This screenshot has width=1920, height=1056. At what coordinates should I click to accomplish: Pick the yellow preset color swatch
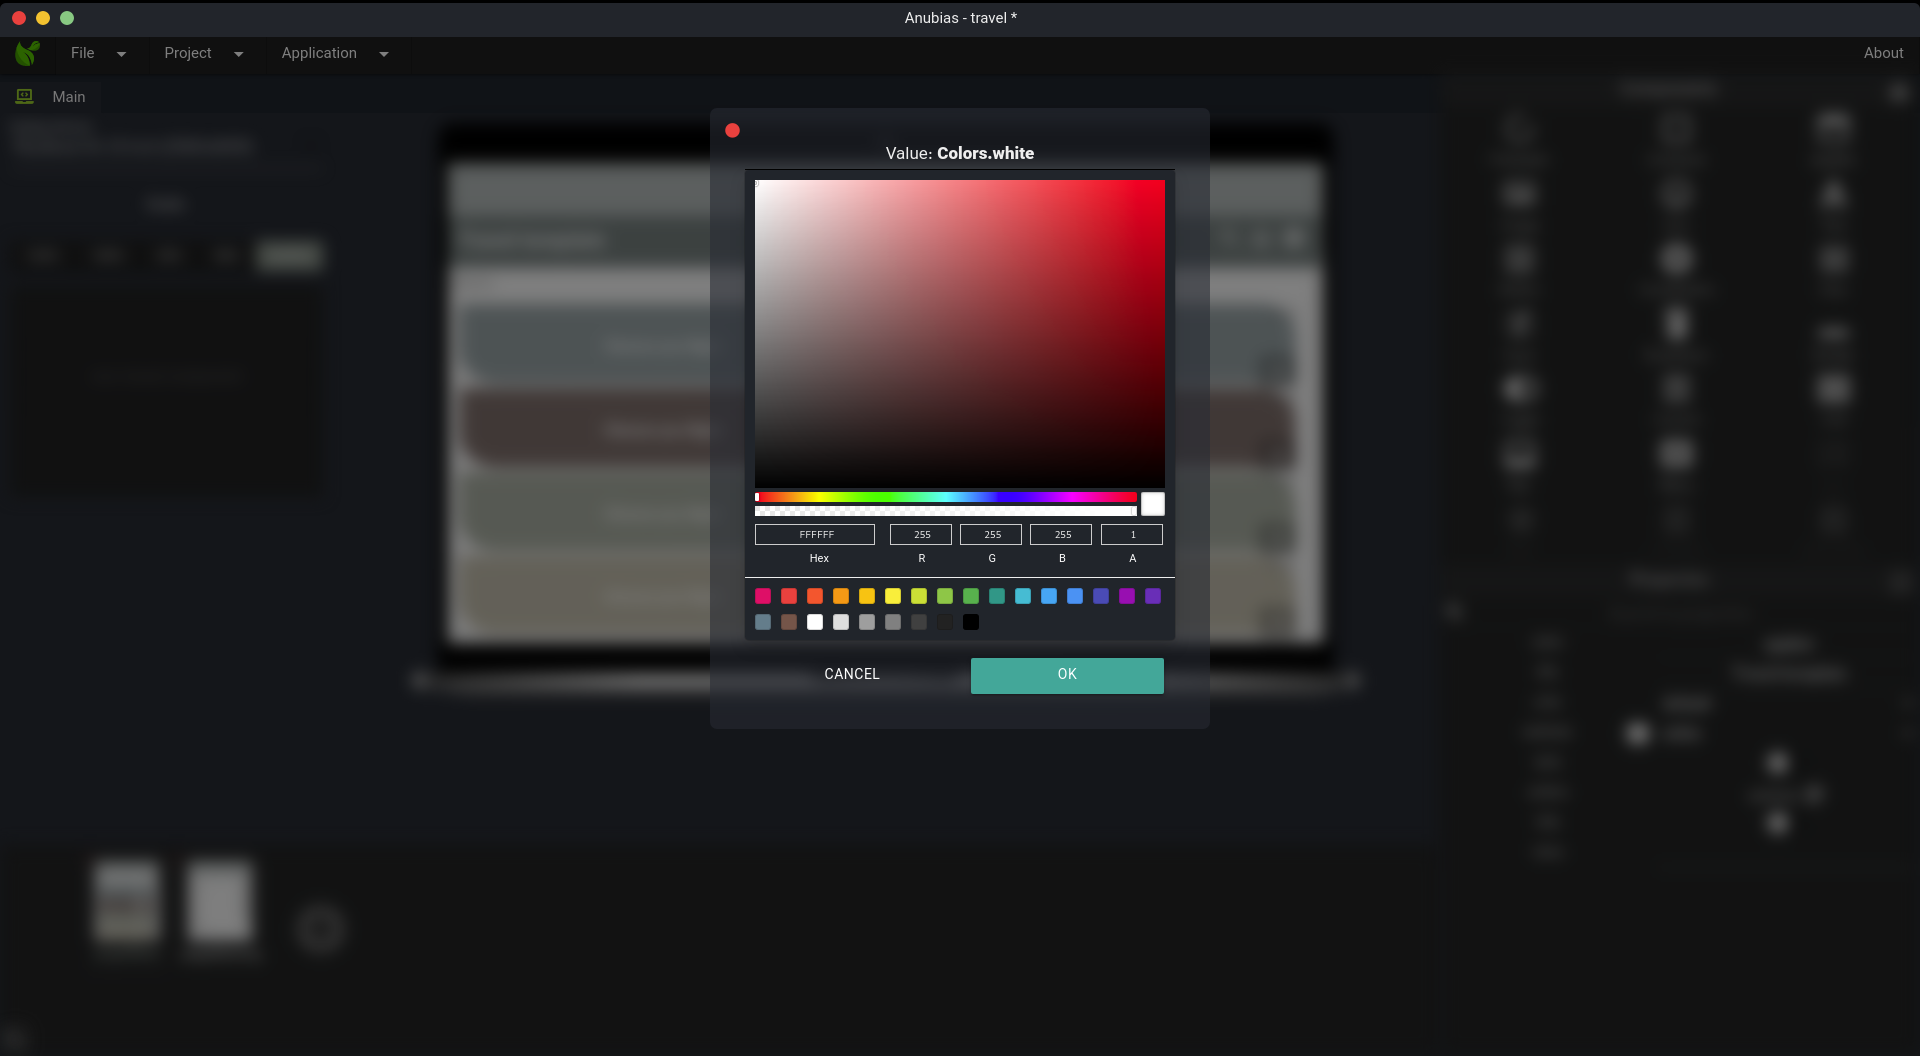click(893, 596)
